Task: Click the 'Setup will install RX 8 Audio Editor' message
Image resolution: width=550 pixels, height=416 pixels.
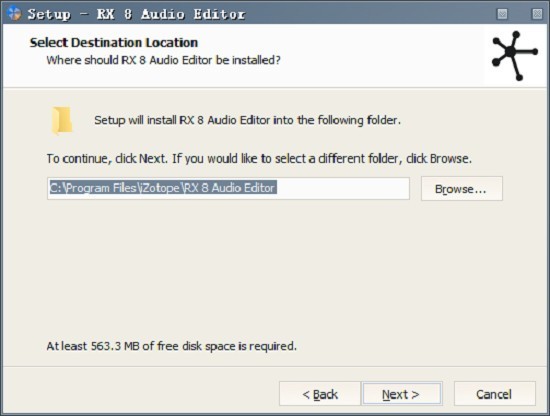Action: click(x=247, y=120)
